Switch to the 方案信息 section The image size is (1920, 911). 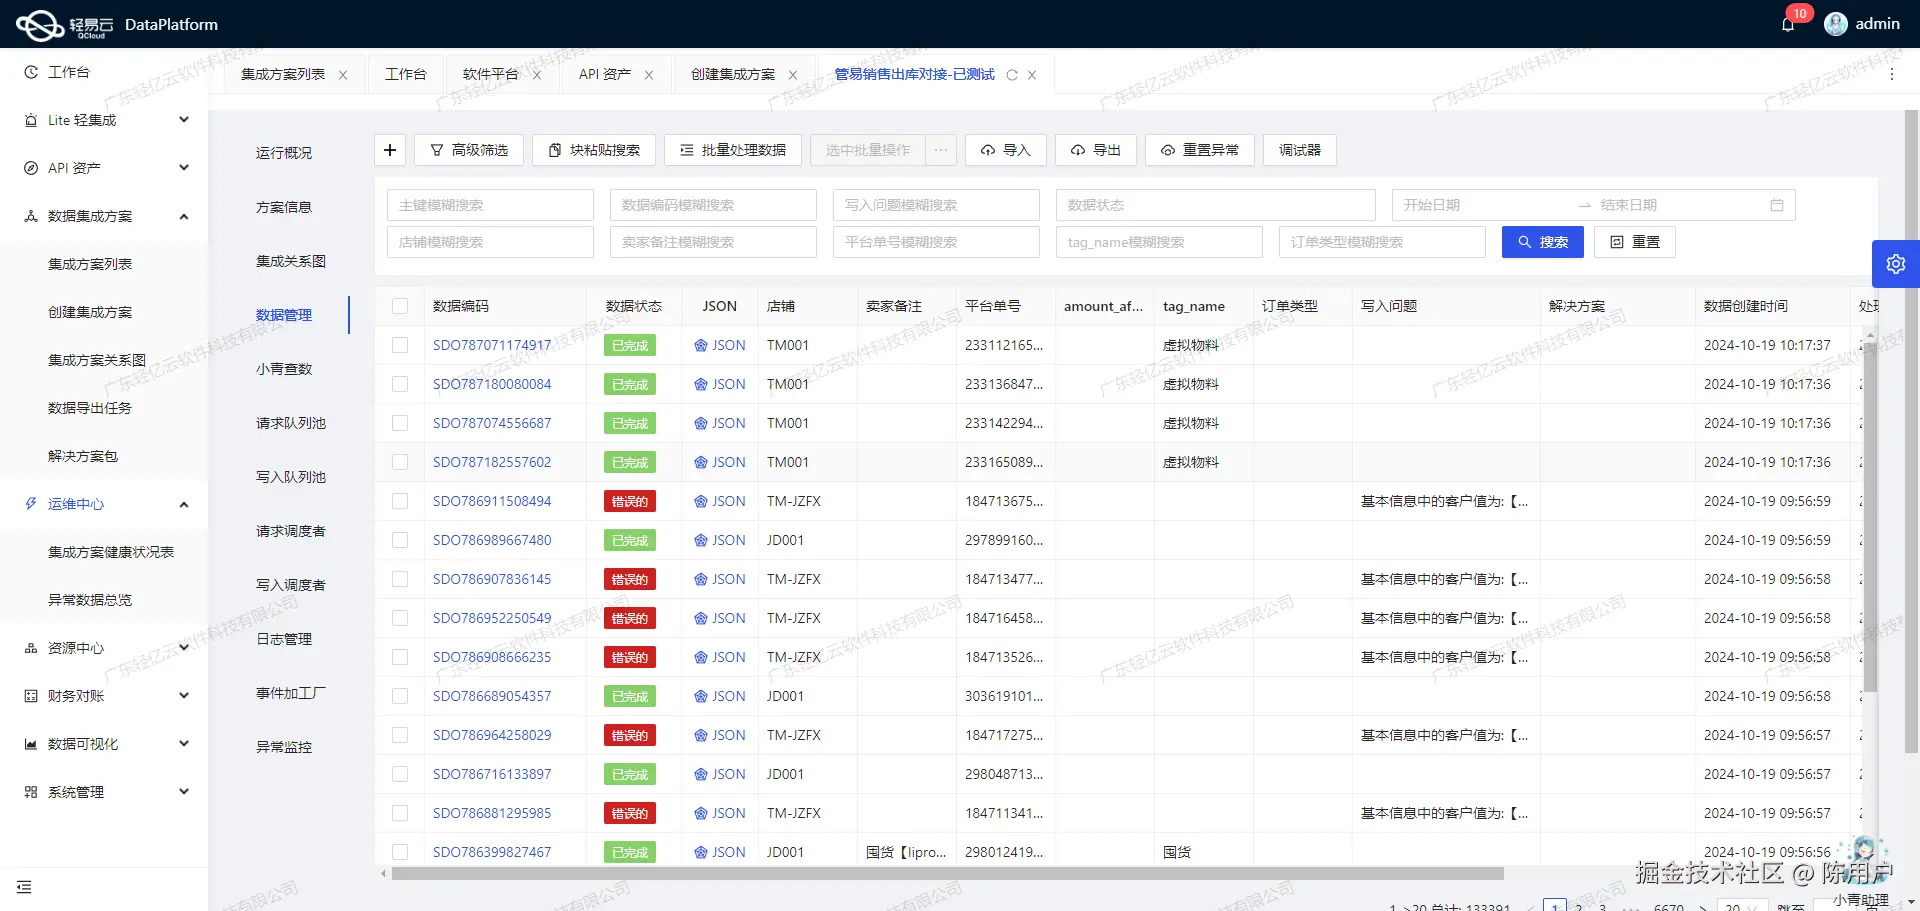click(284, 207)
